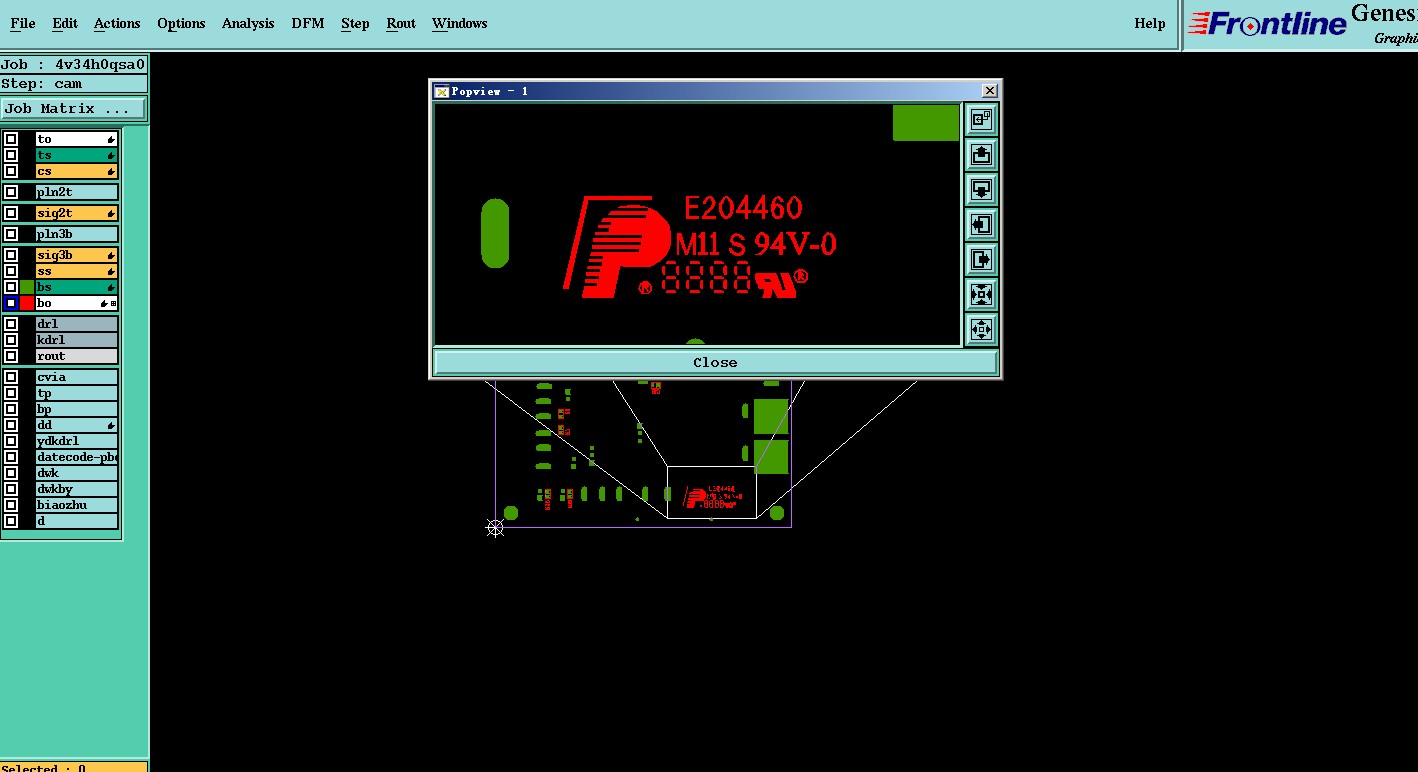This screenshot has width=1418, height=772.
Task: Click the red E204460 text in Popview
Action: coord(743,208)
